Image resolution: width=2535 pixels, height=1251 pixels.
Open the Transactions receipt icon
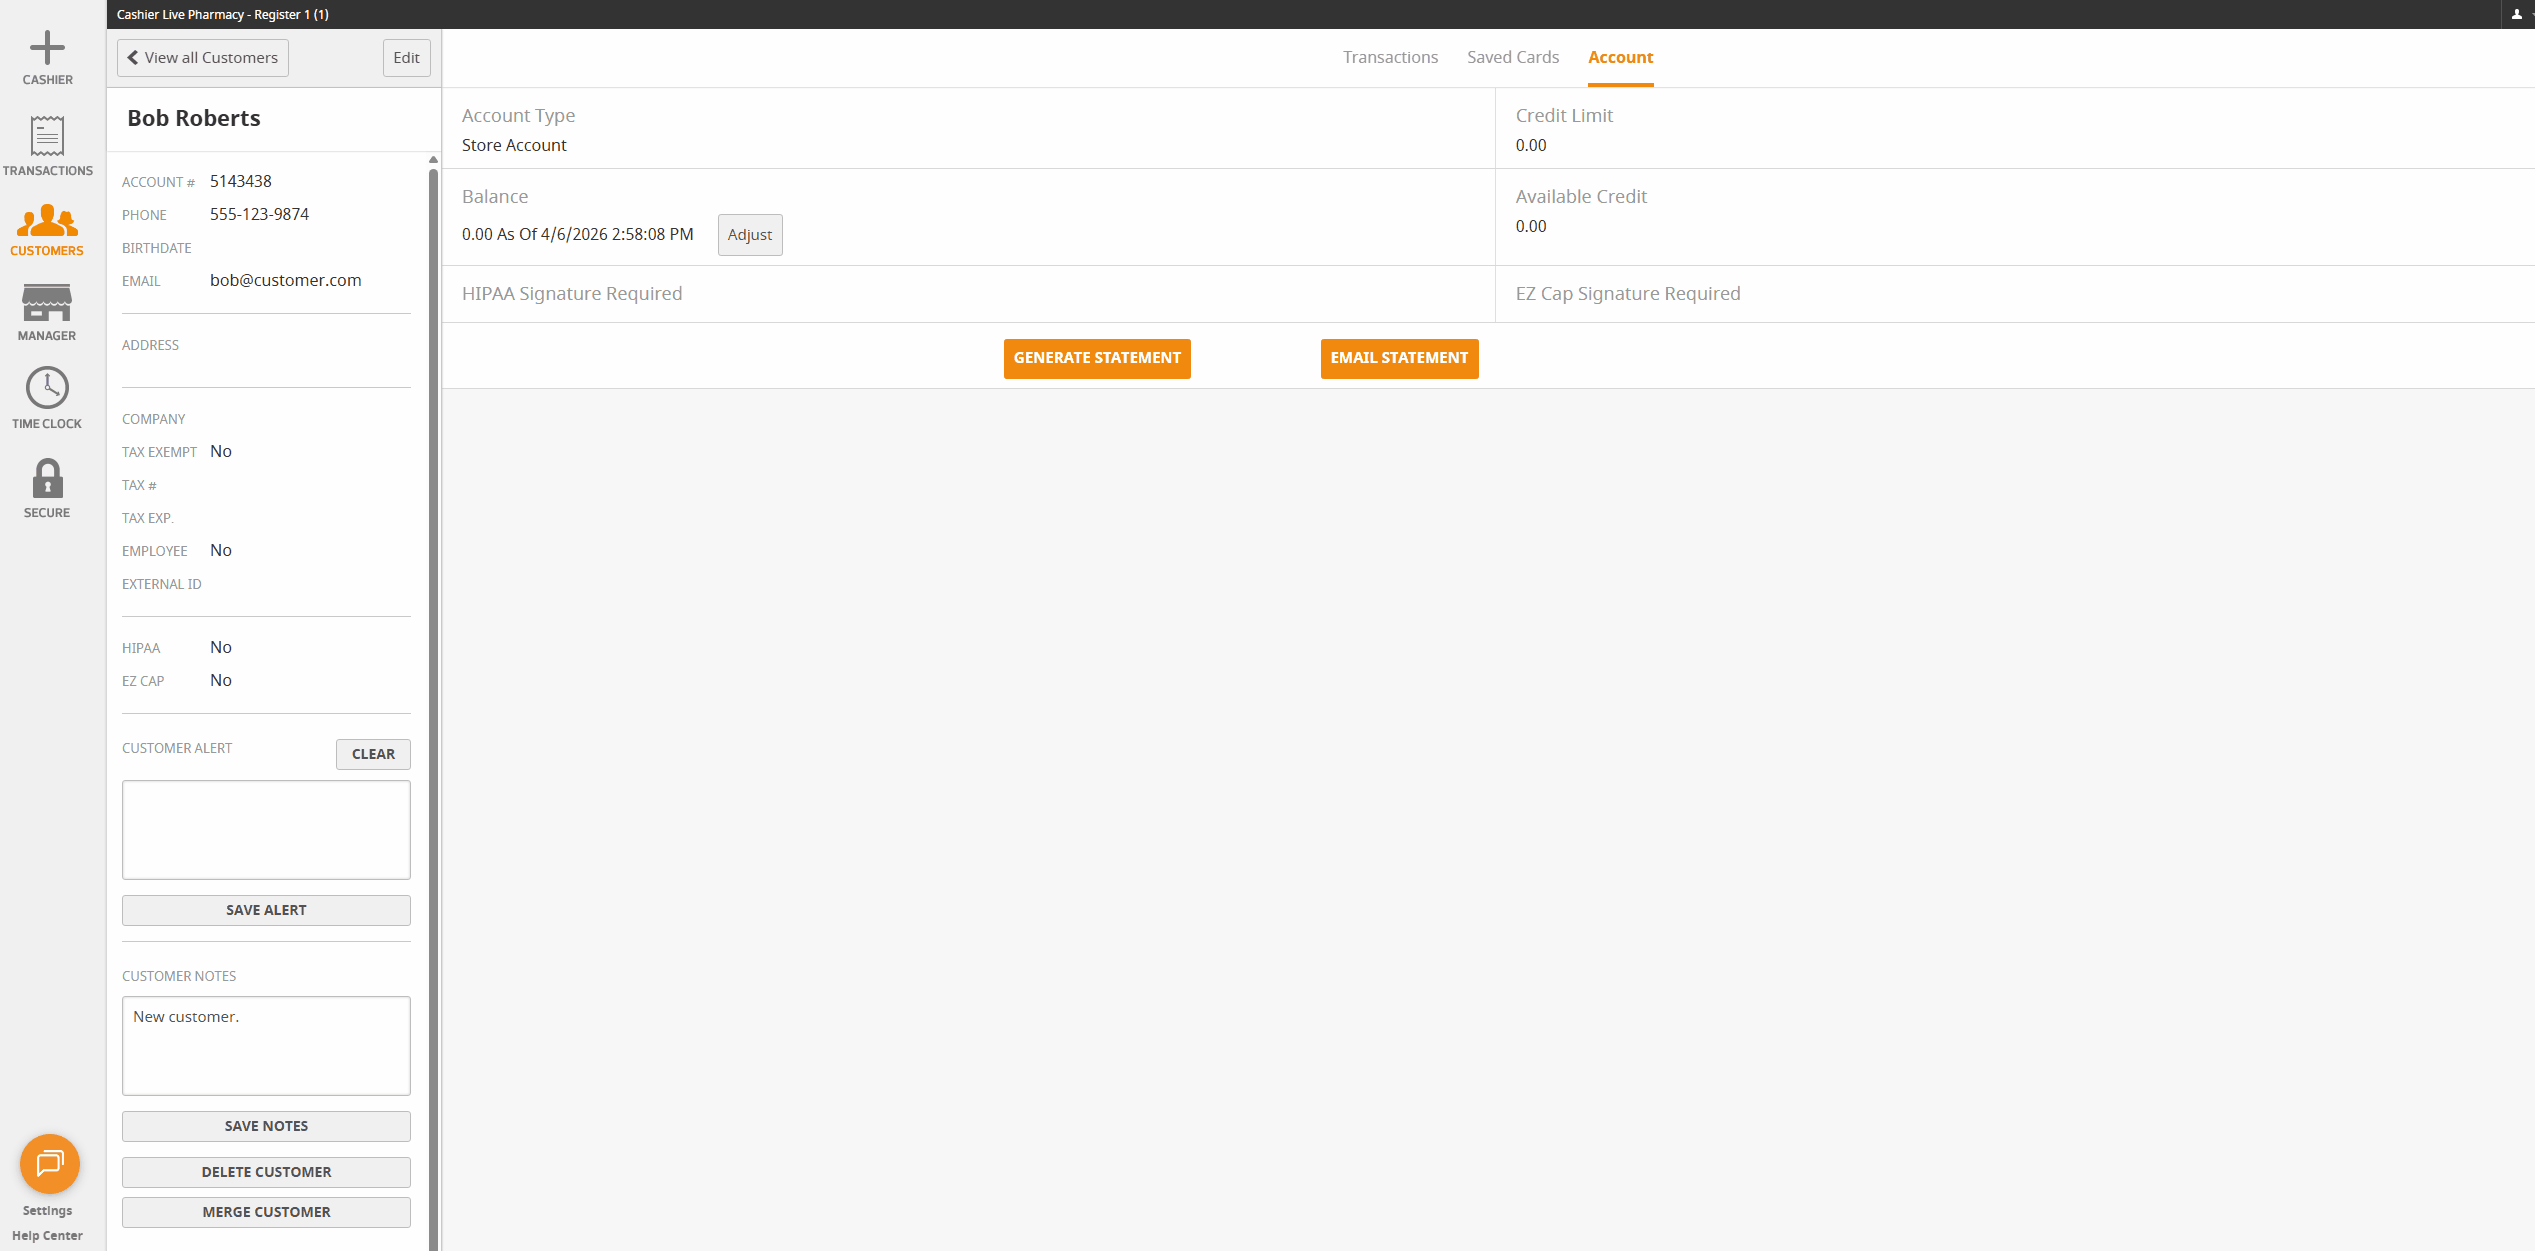[47, 136]
